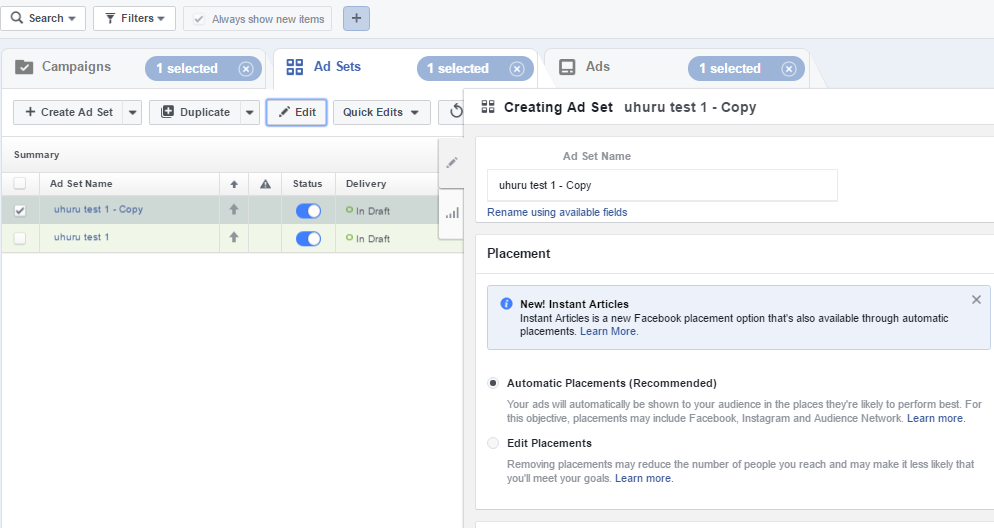Select the Edit Placements radio option
The image size is (994, 528).
493,443
